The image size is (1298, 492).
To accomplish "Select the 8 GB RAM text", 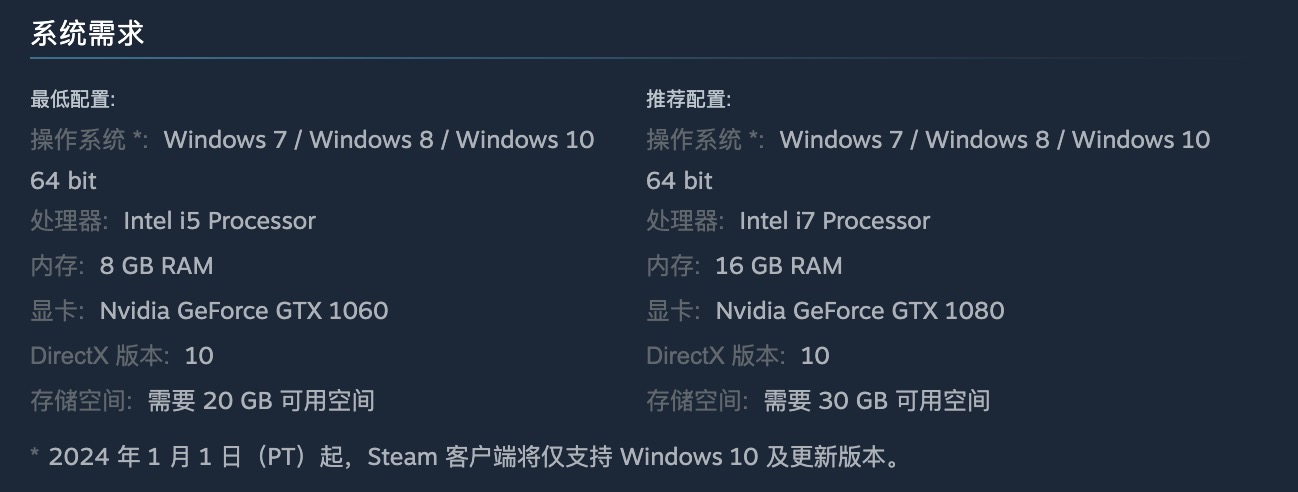I will click(x=156, y=266).
